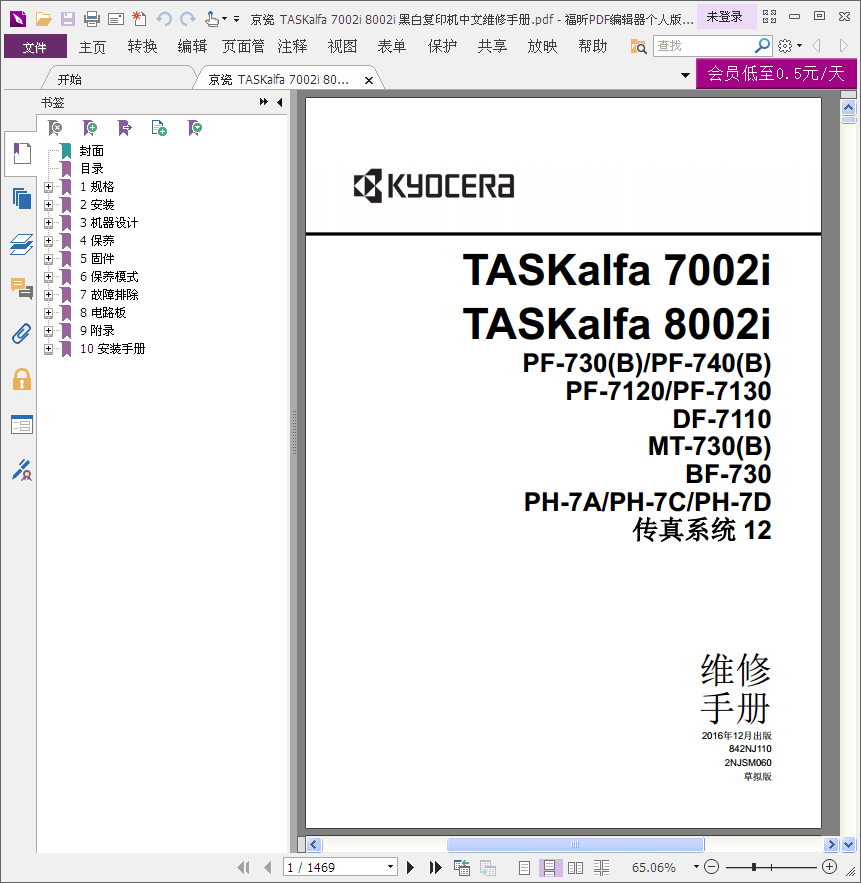Go to the previous view icon
The image size is (861, 883).
(461, 867)
